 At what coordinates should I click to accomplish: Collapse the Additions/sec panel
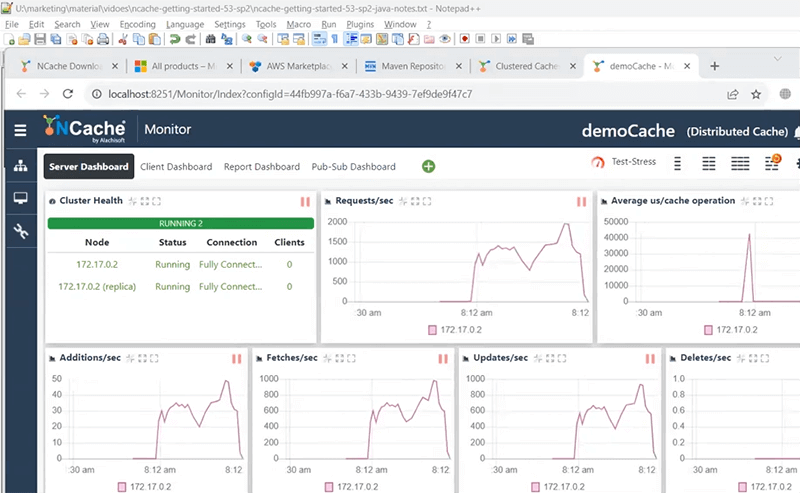(130, 358)
